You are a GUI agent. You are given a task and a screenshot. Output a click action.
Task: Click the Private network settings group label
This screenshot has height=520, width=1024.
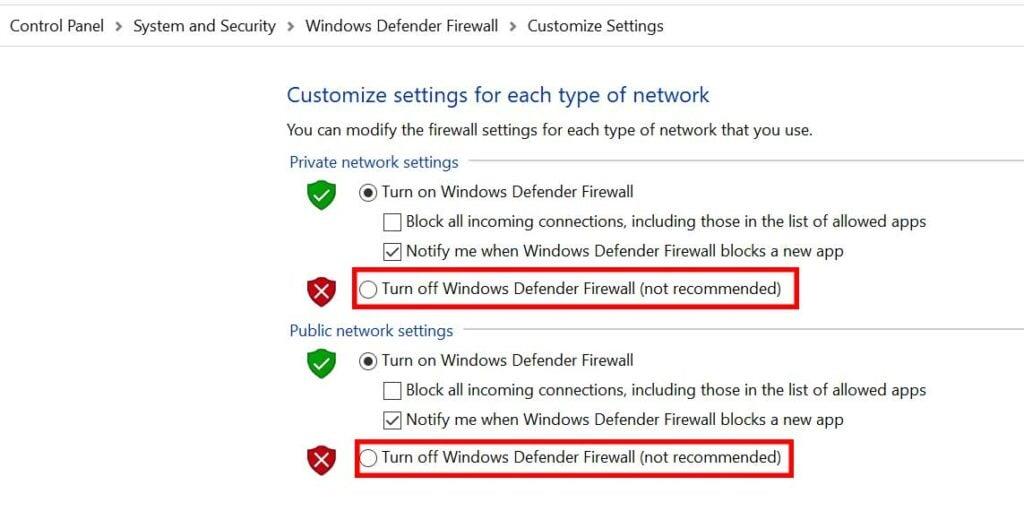(x=374, y=162)
